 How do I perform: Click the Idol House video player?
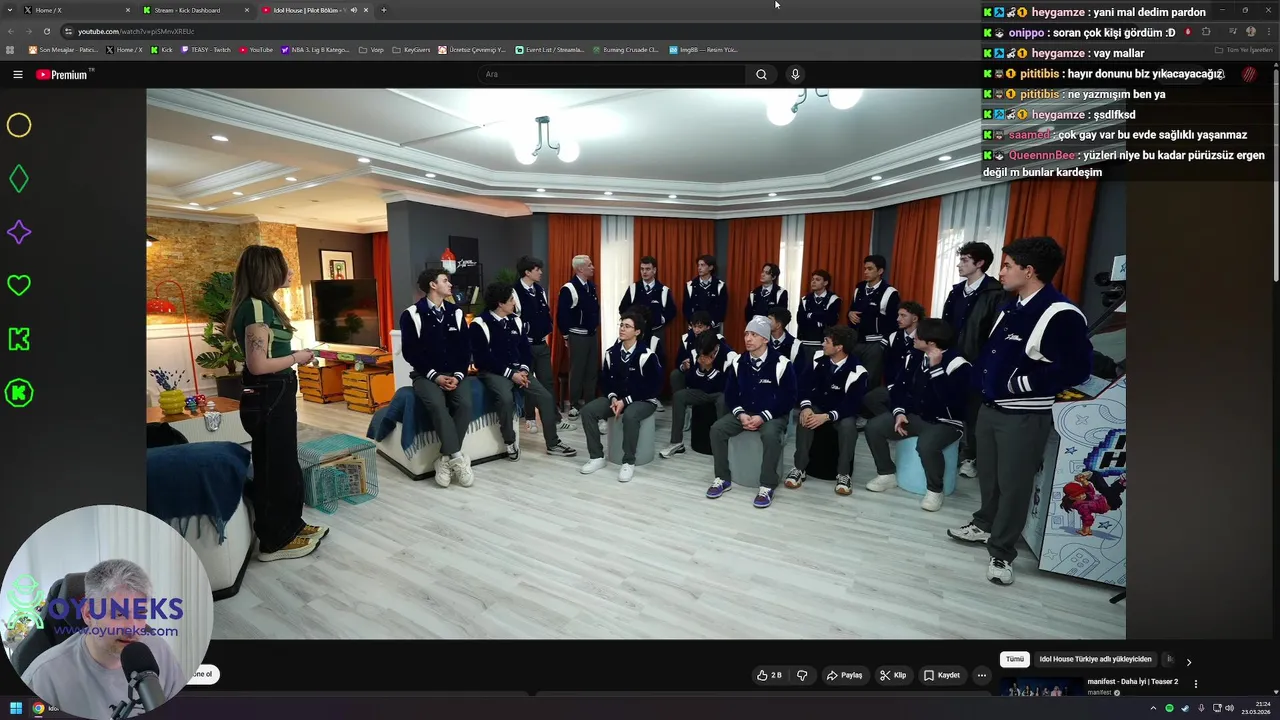tap(636, 364)
